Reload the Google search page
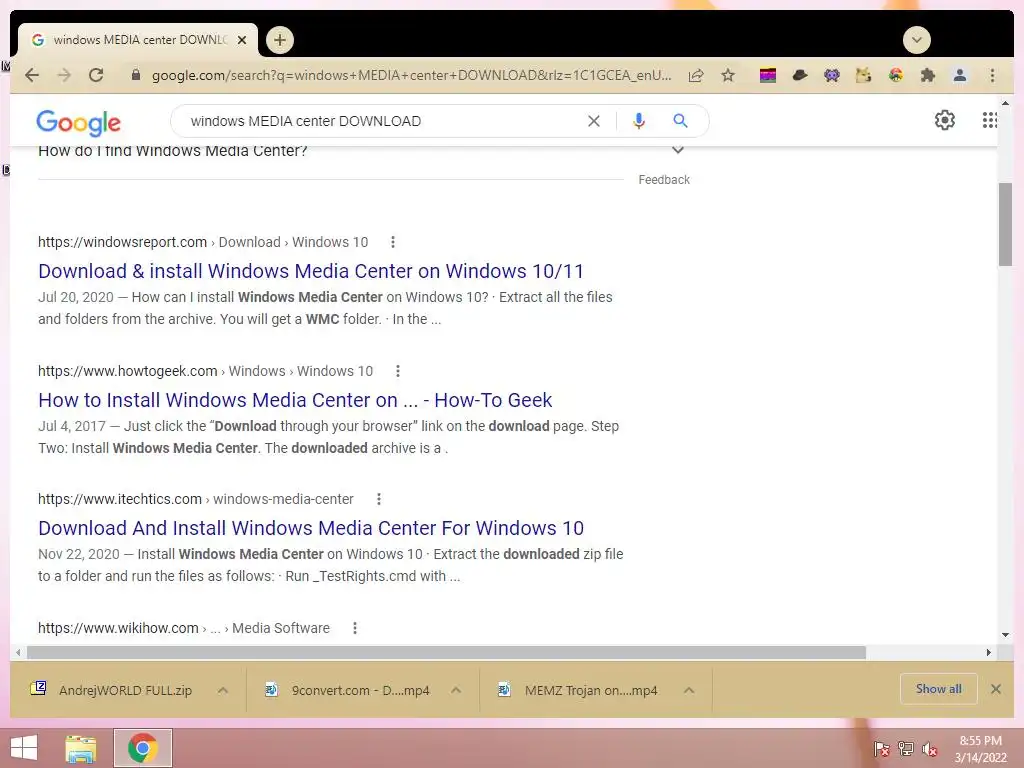Image resolution: width=1024 pixels, height=768 pixels. [x=96, y=75]
